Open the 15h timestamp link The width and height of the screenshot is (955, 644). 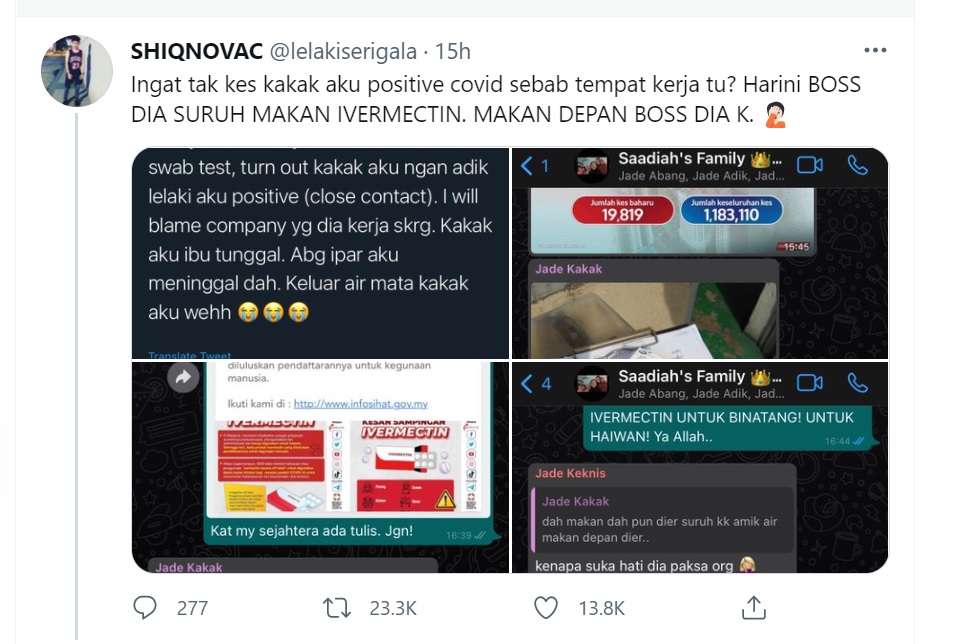click(x=453, y=51)
